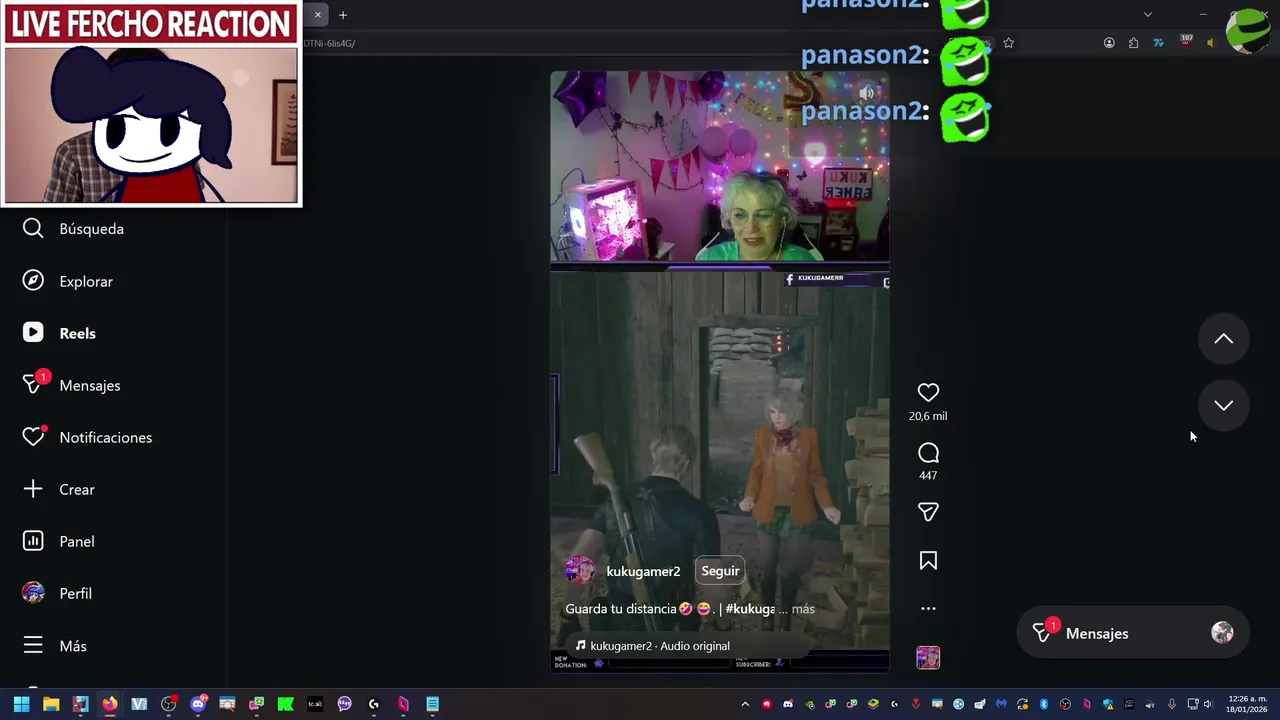Screen dimensions: 1280x720
Task: Click 20,6 mil likes count
Action: click(x=928, y=416)
